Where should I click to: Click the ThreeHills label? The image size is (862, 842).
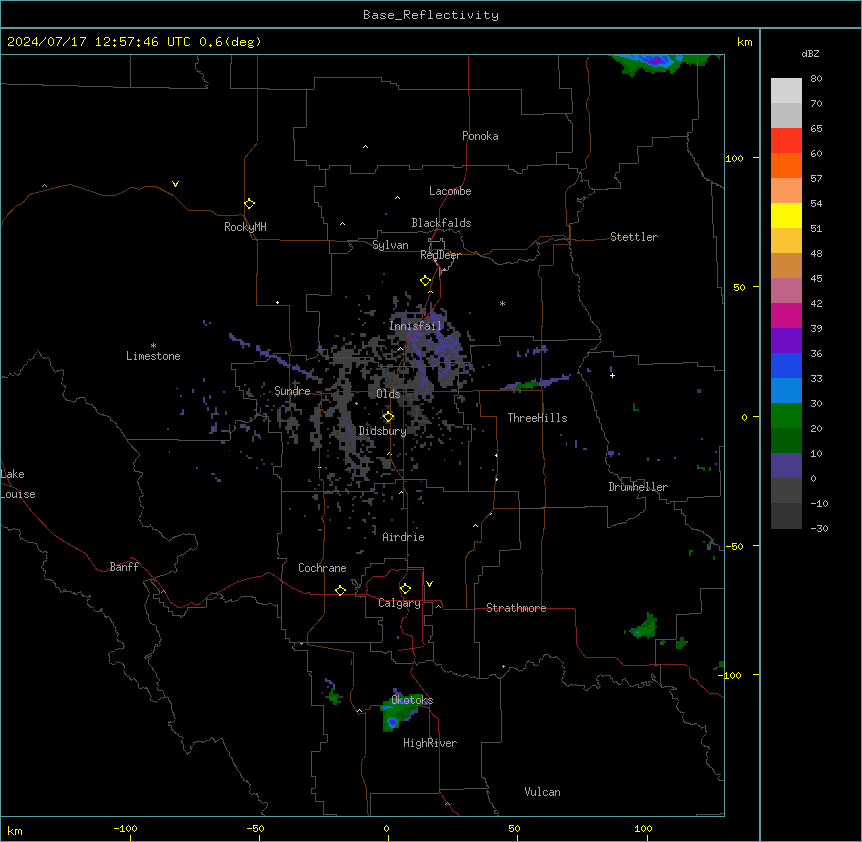[537, 418]
